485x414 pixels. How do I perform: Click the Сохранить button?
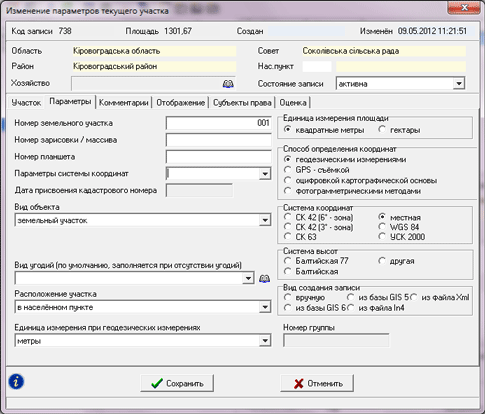pyautogui.click(x=177, y=383)
